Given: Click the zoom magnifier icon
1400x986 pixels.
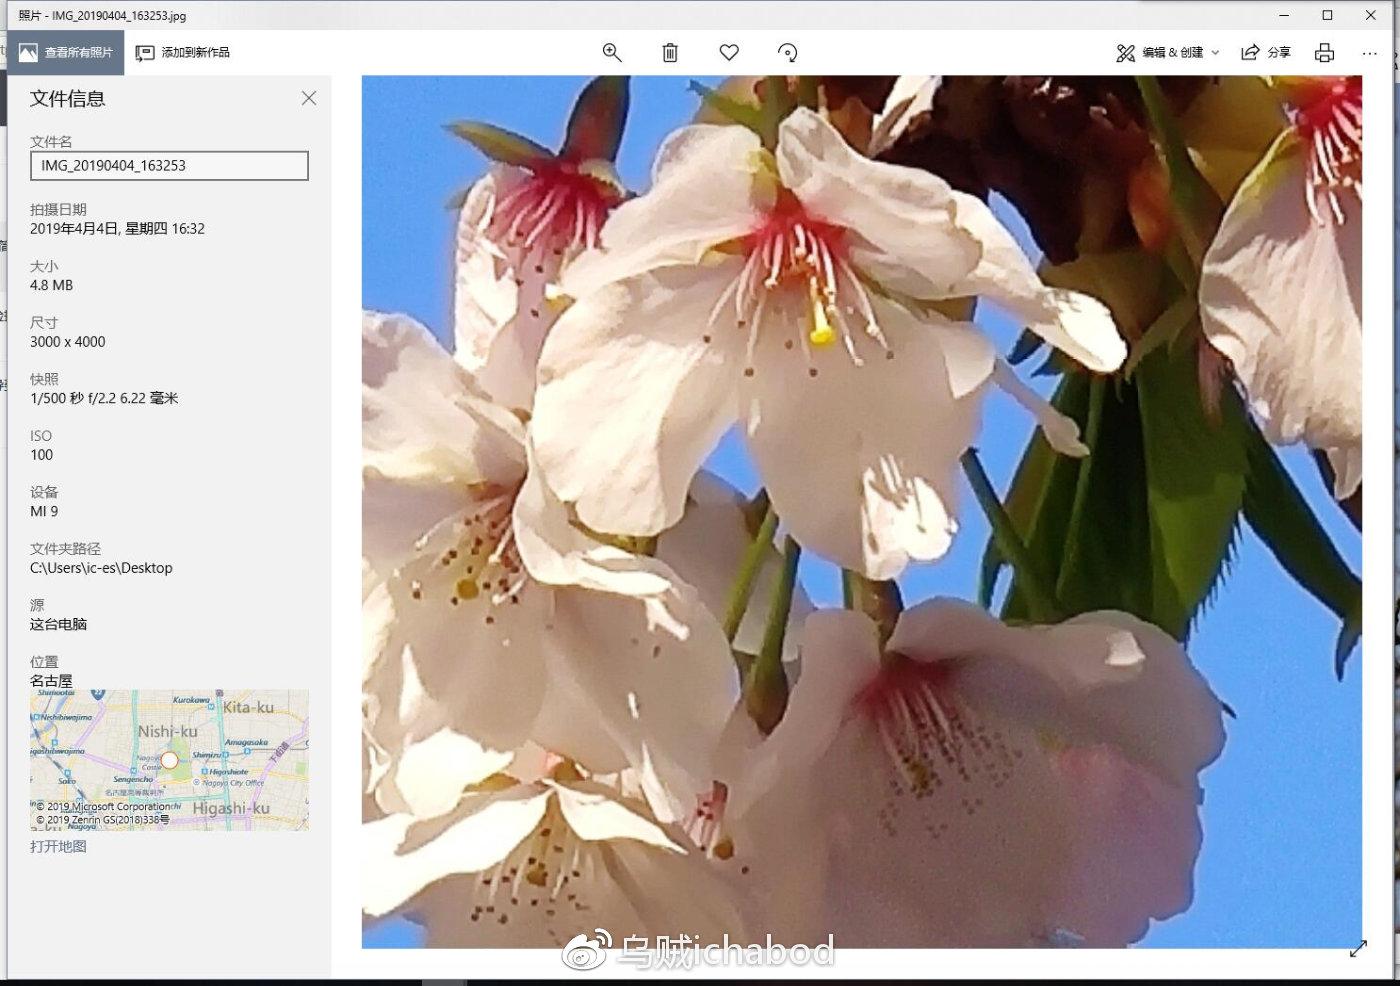Looking at the screenshot, I should click(x=612, y=53).
